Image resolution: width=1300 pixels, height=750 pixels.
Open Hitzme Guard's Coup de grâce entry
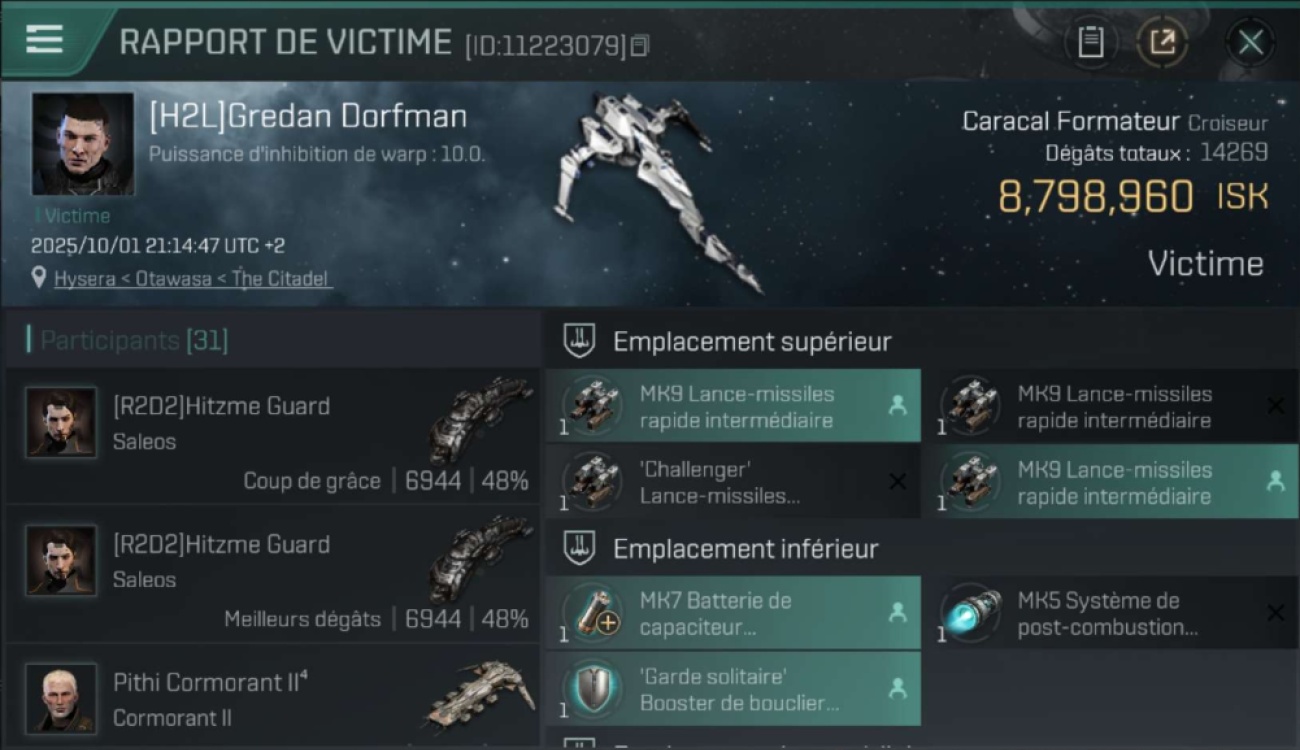tap(273, 437)
